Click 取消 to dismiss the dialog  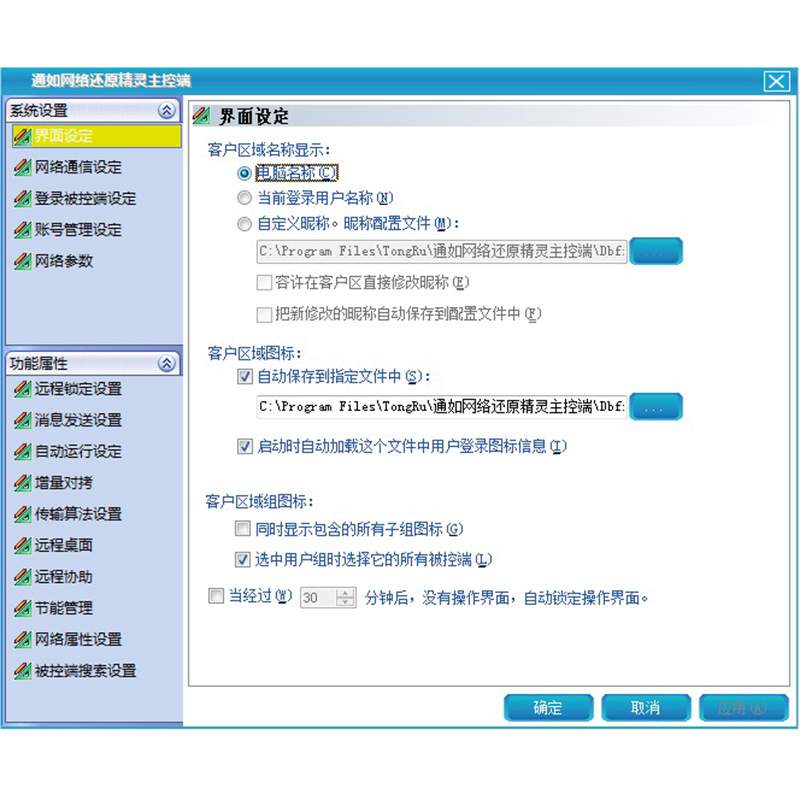(x=646, y=707)
